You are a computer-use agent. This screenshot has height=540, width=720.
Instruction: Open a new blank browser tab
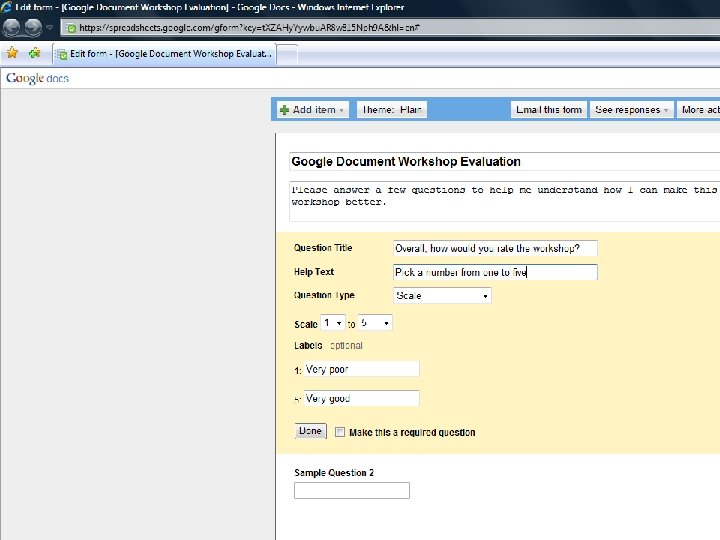[x=287, y=54]
